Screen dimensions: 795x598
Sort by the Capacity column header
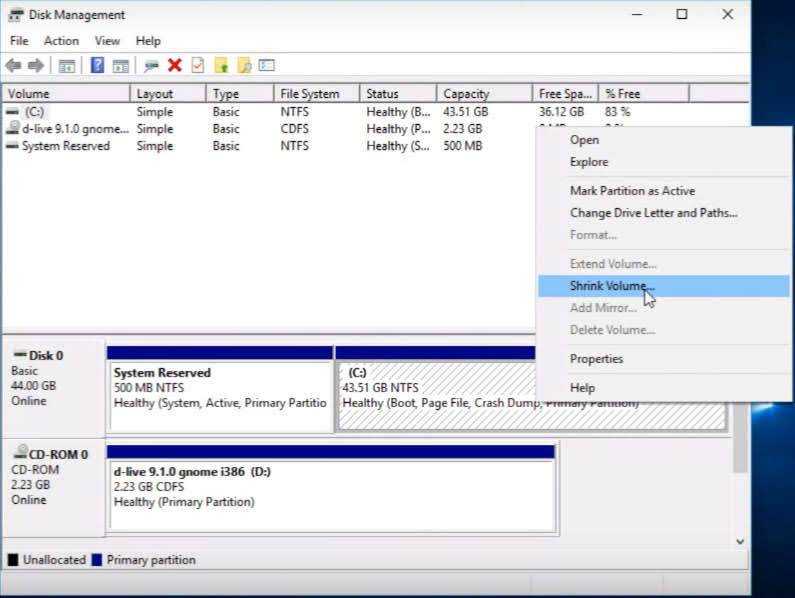point(485,94)
